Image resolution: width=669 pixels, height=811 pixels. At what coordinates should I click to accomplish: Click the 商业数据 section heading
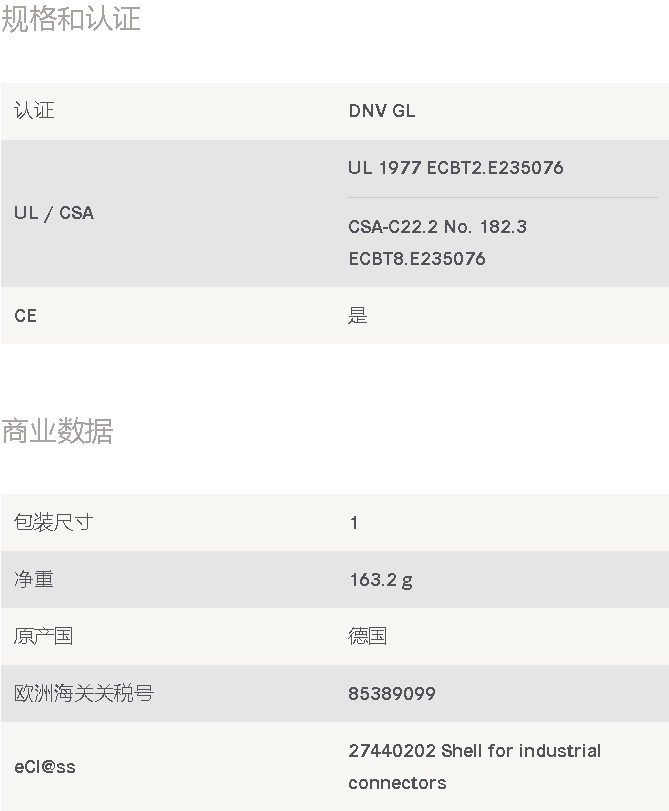[x=57, y=431]
